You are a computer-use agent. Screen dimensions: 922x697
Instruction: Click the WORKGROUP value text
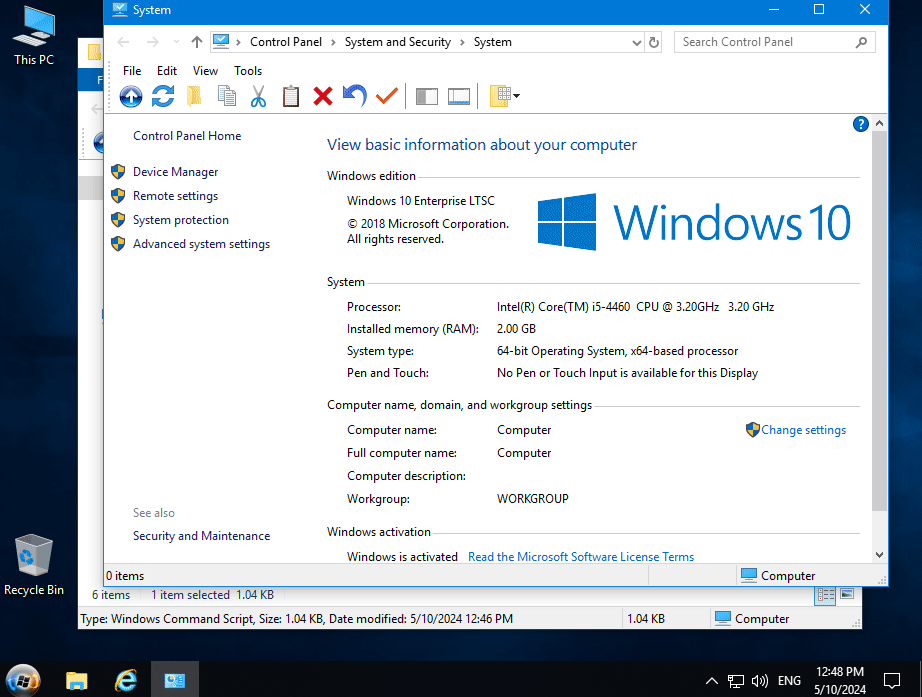pyautogui.click(x=533, y=499)
